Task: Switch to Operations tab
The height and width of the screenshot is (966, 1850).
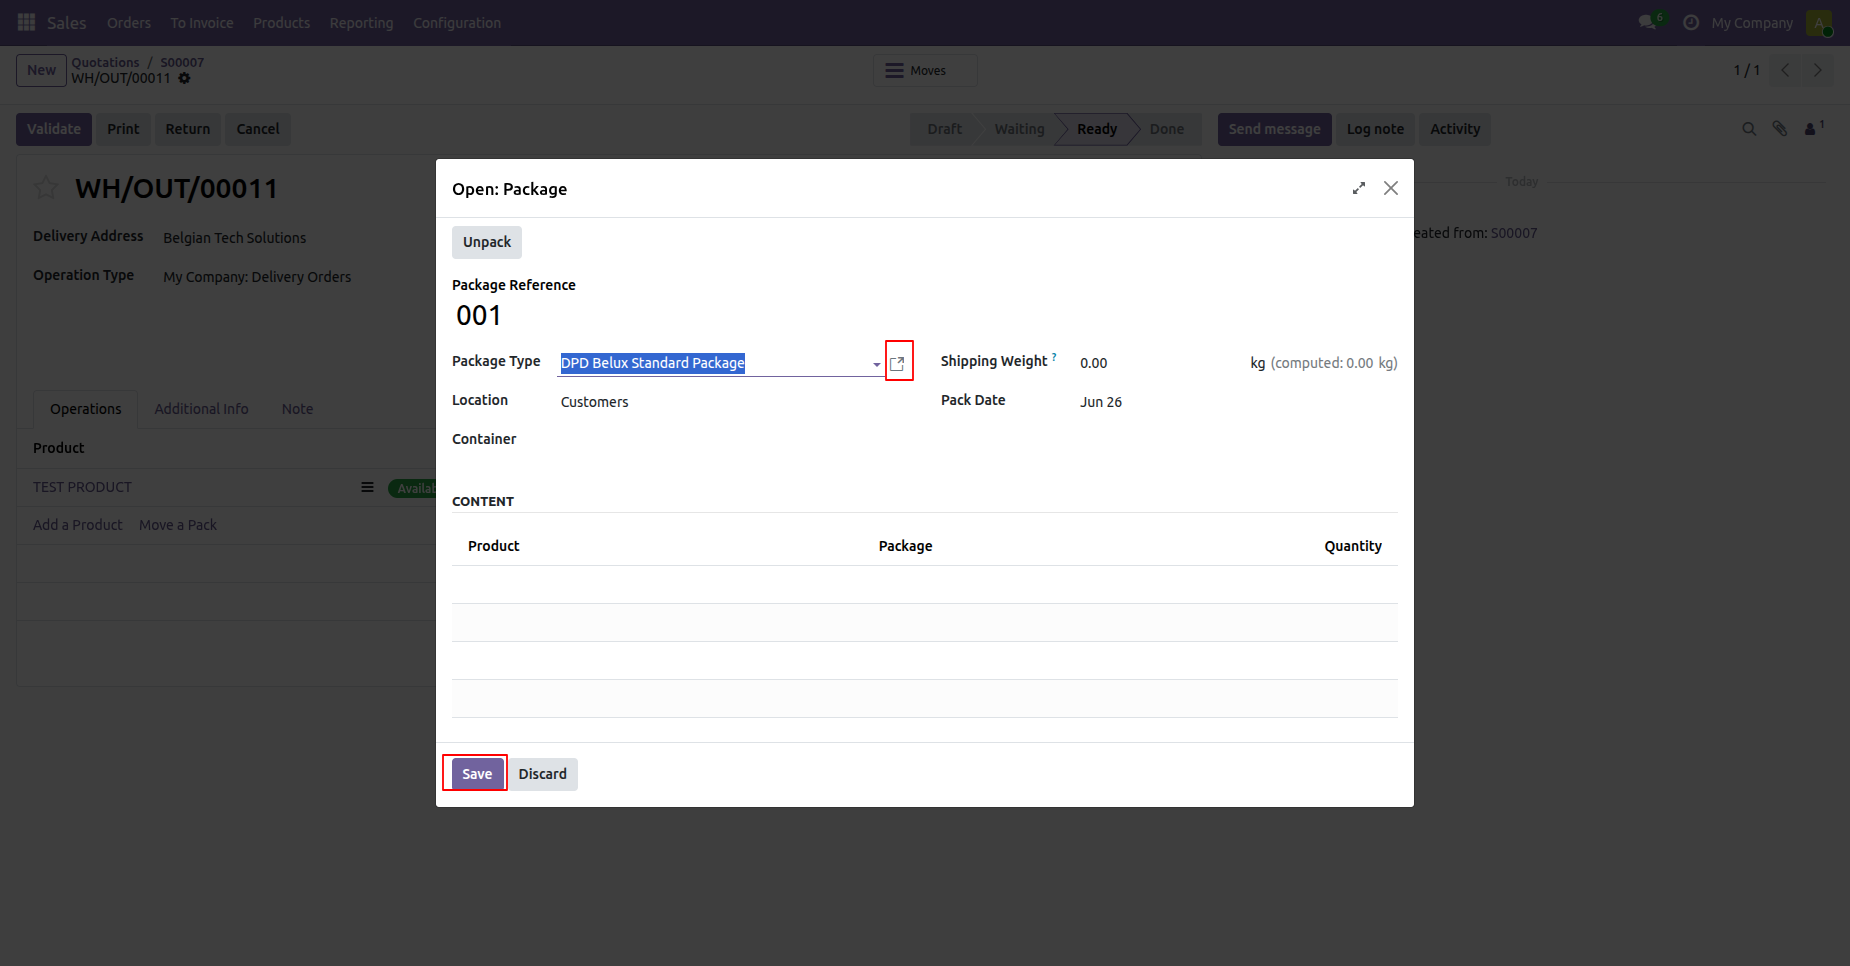Action: 86,409
